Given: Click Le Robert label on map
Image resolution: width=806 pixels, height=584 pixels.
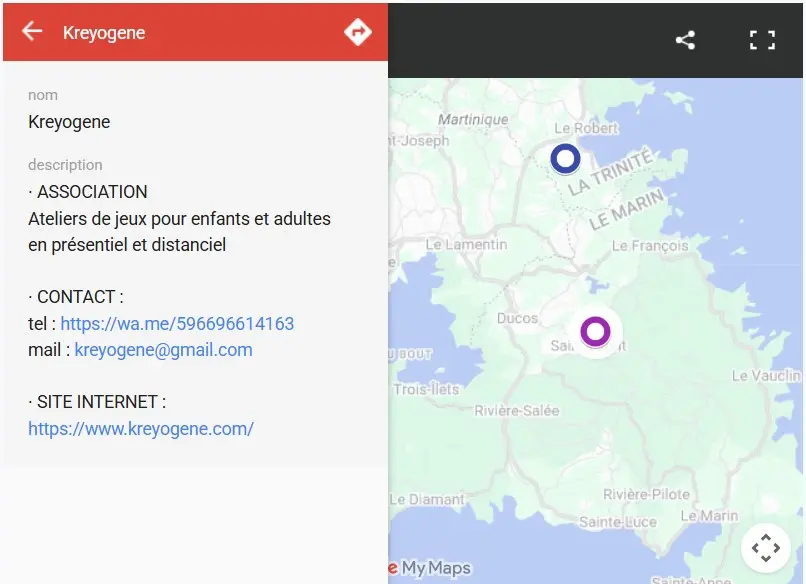Looking at the screenshot, I should [x=586, y=128].
